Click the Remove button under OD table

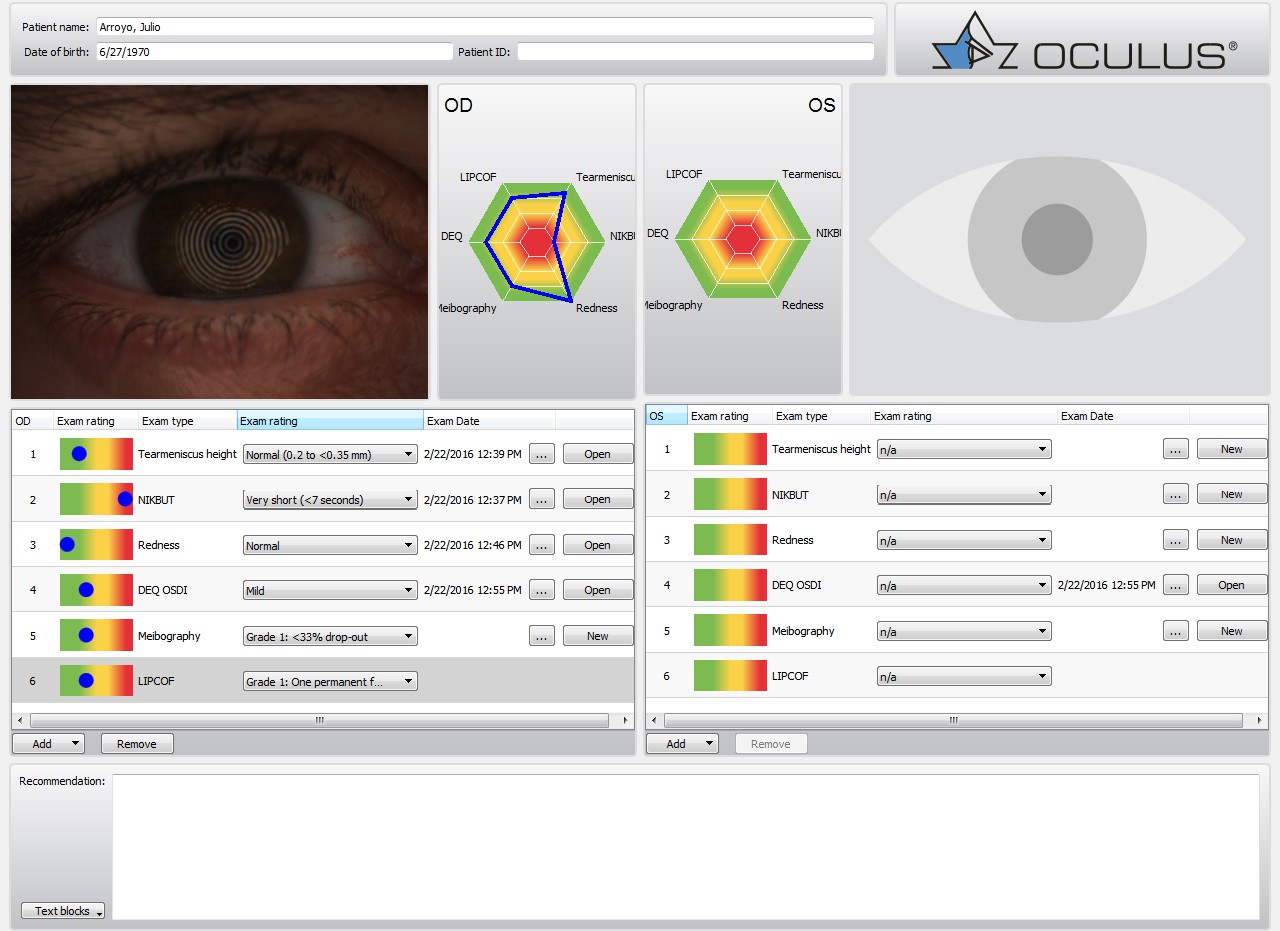pos(137,744)
